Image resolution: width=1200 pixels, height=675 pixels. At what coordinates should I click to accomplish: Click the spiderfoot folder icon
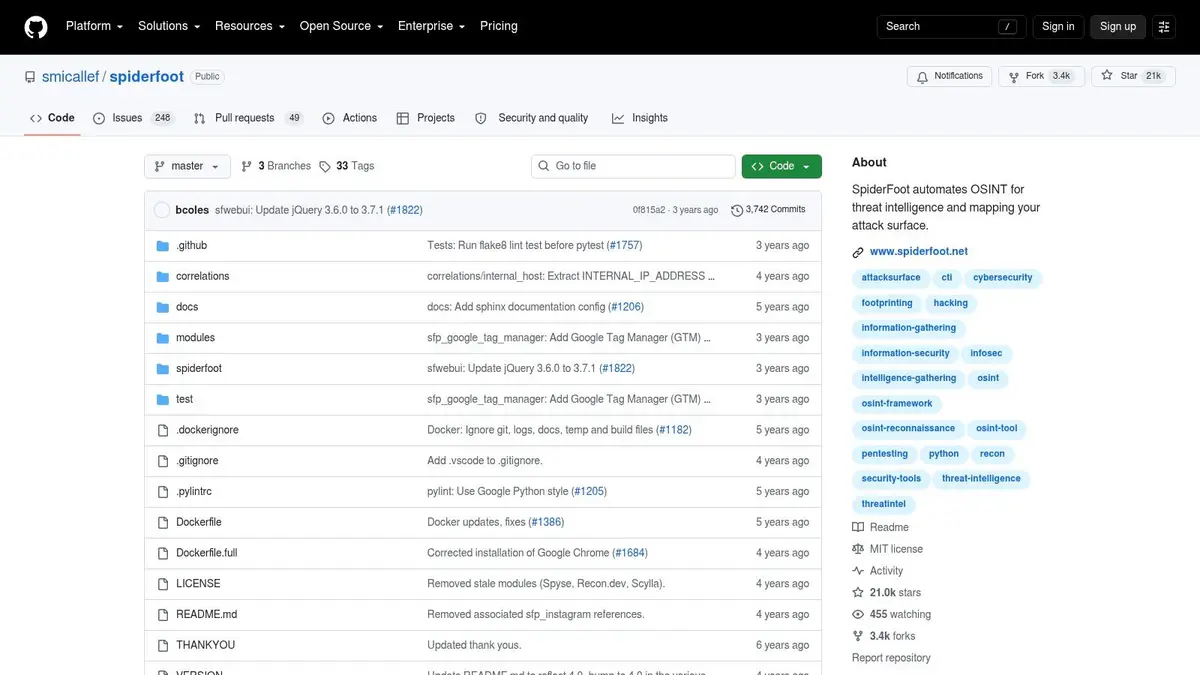point(163,368)
